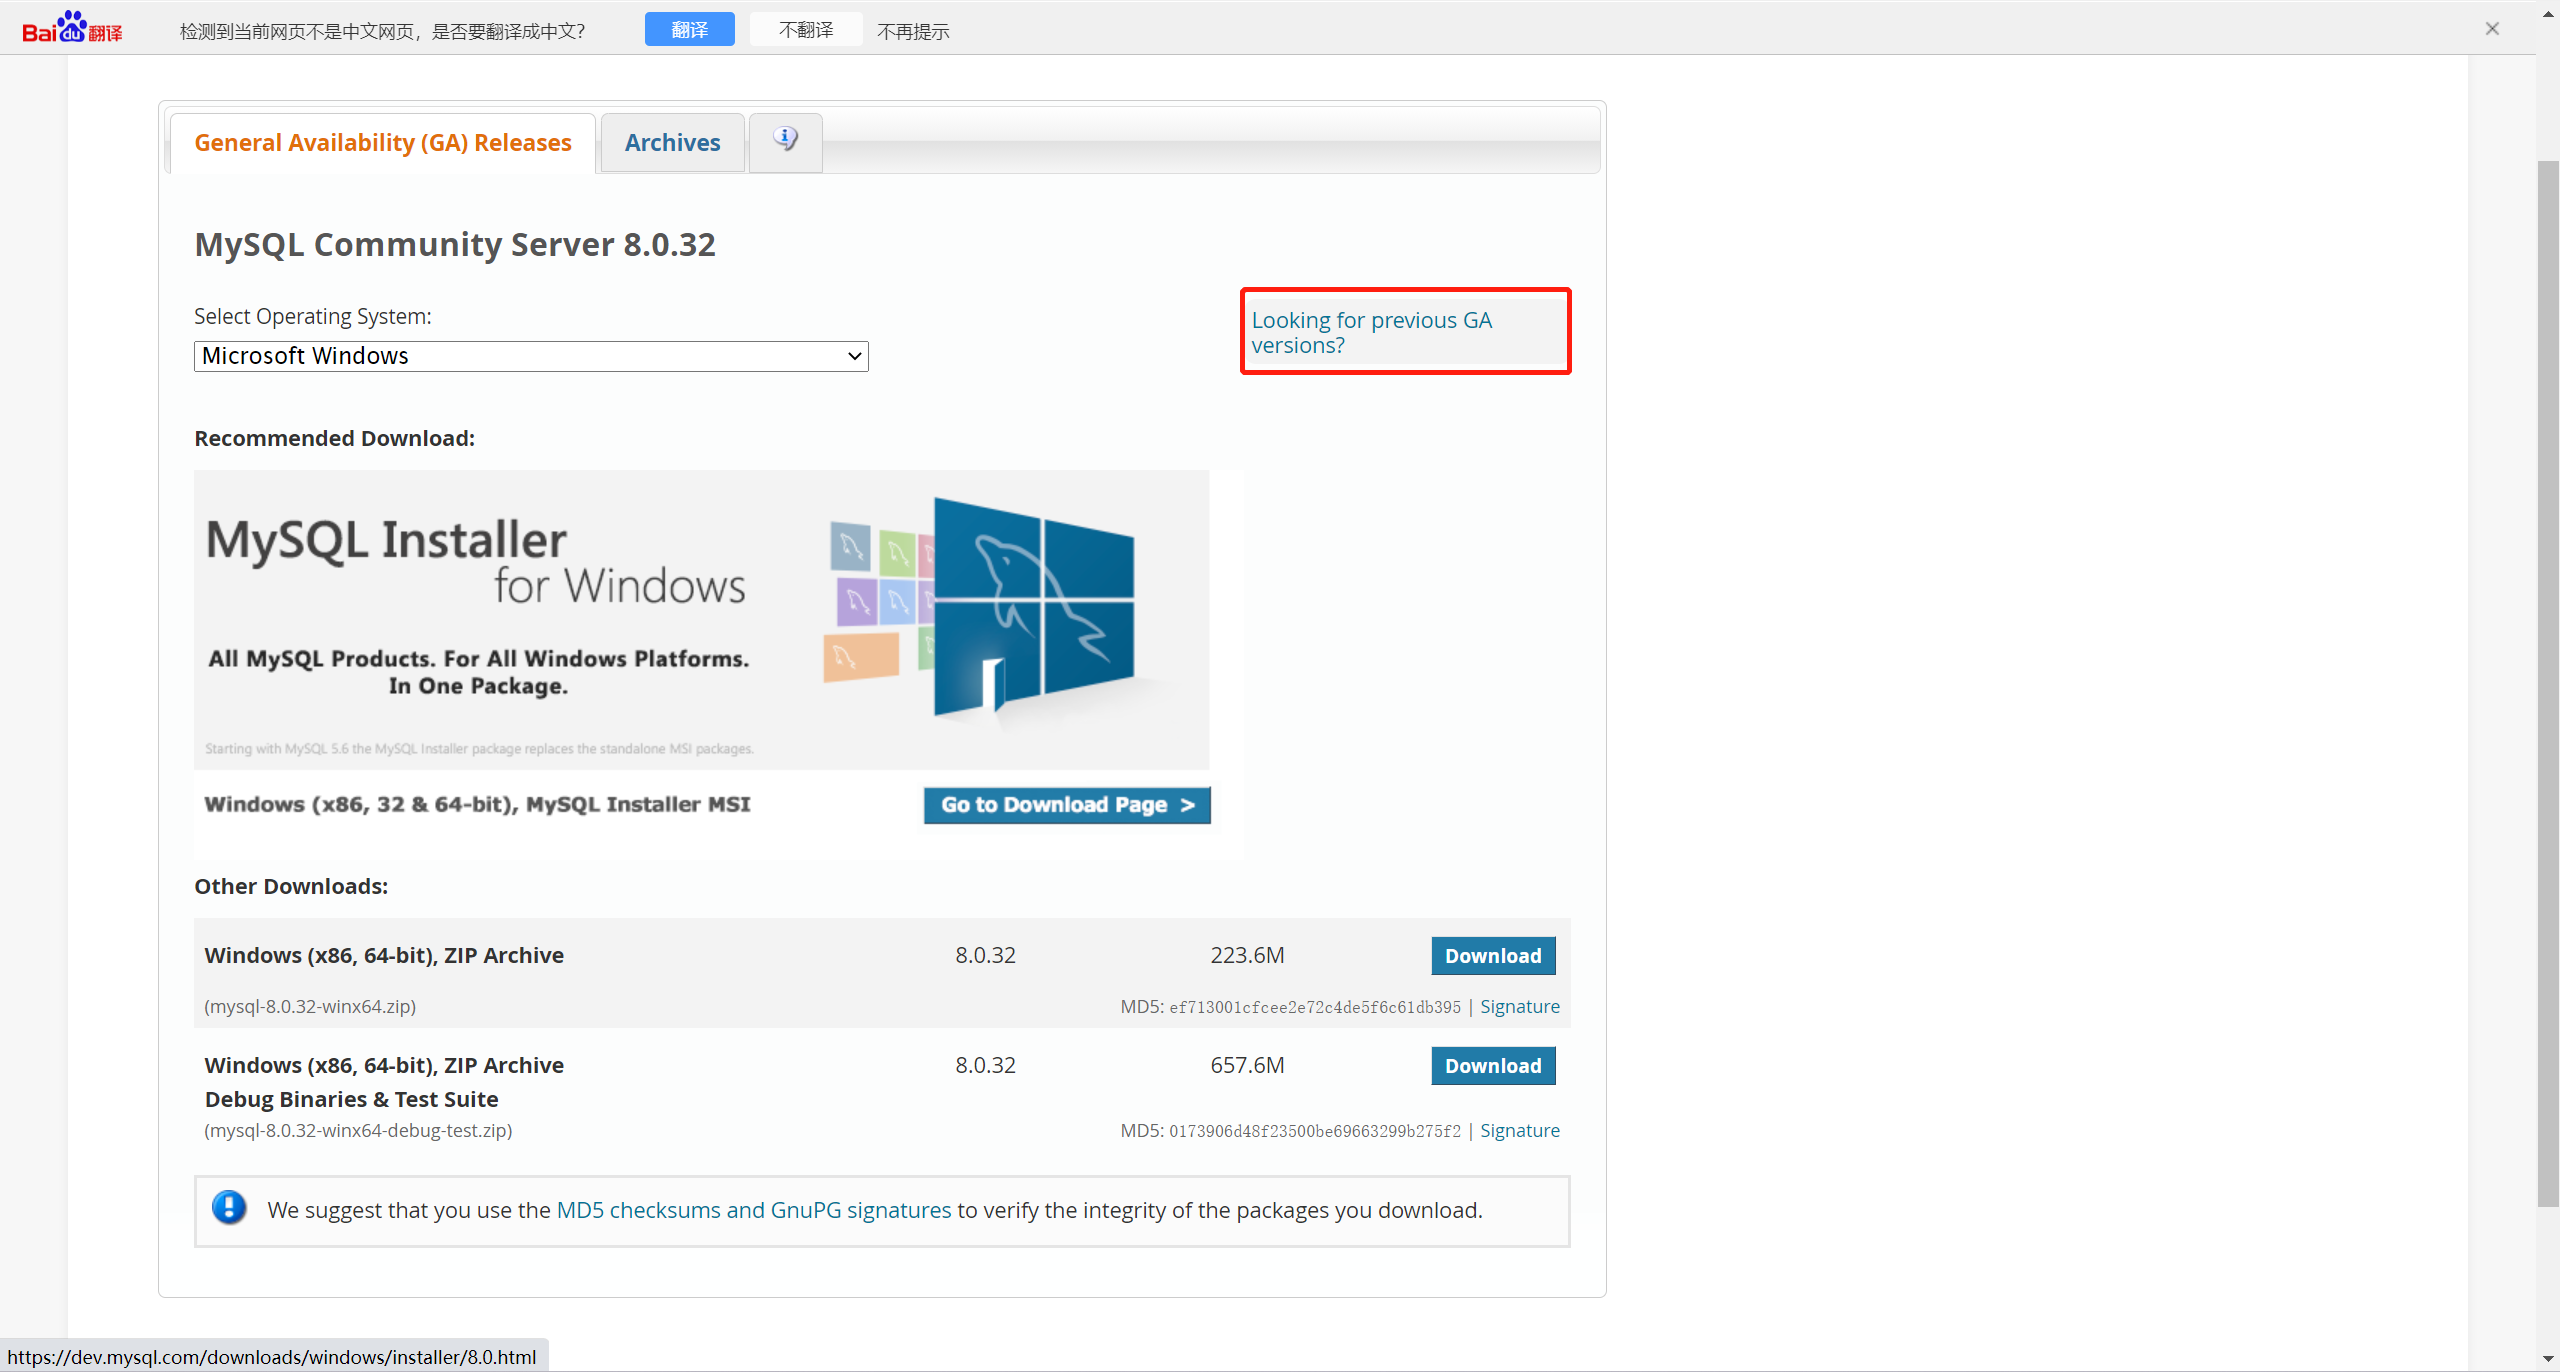Viewport: 2560px width, 1372px height.
Task: Click the (mysql-8.0.32-winx64.zip) filename text
Action: coord(310,1007)
